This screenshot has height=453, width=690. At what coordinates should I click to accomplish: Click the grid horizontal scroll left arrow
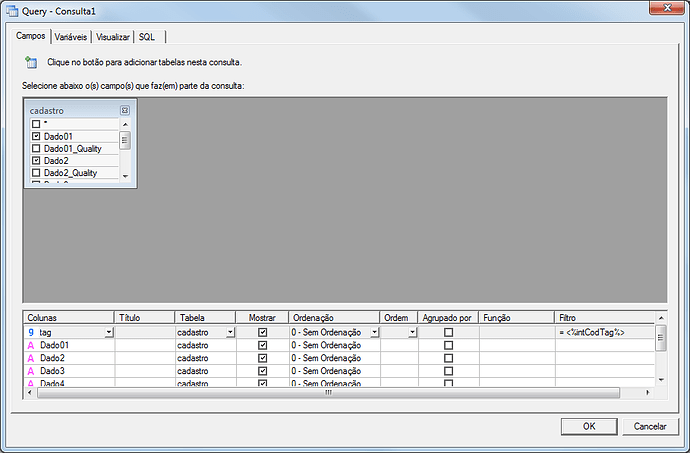(29, 392)
